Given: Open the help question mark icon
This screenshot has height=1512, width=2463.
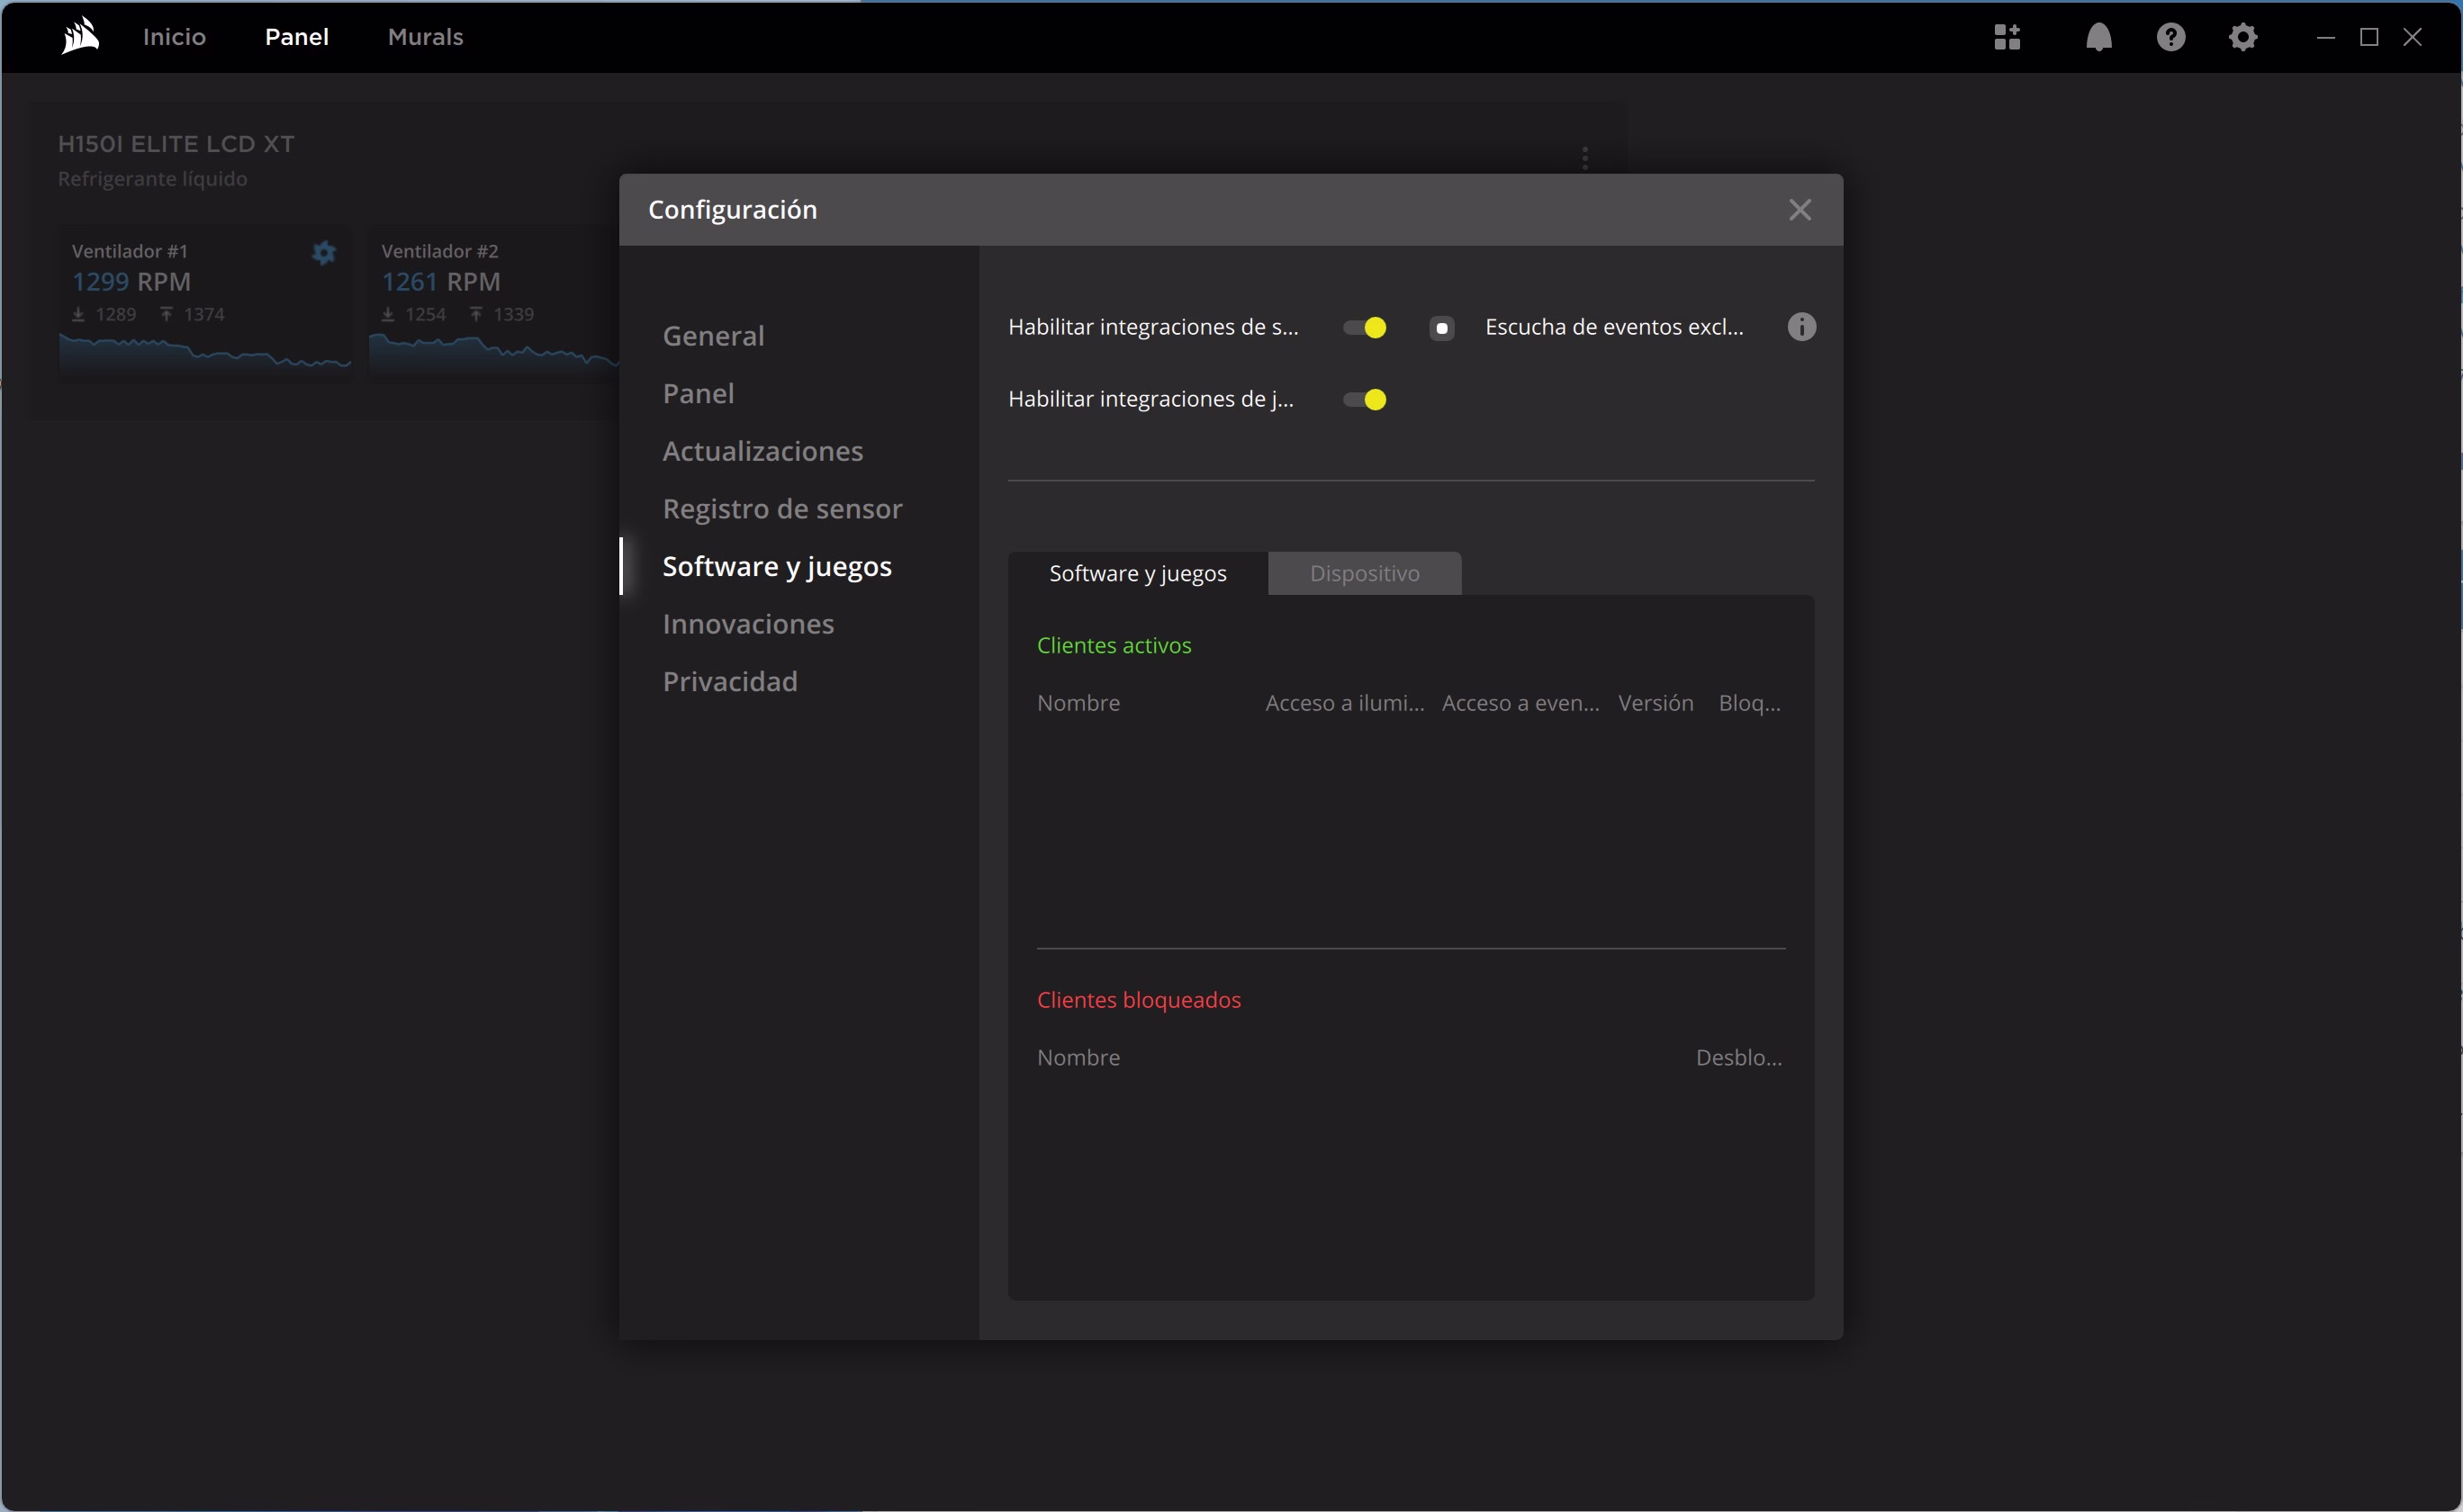Looking at the screenshot, I should coord(2171,37).
